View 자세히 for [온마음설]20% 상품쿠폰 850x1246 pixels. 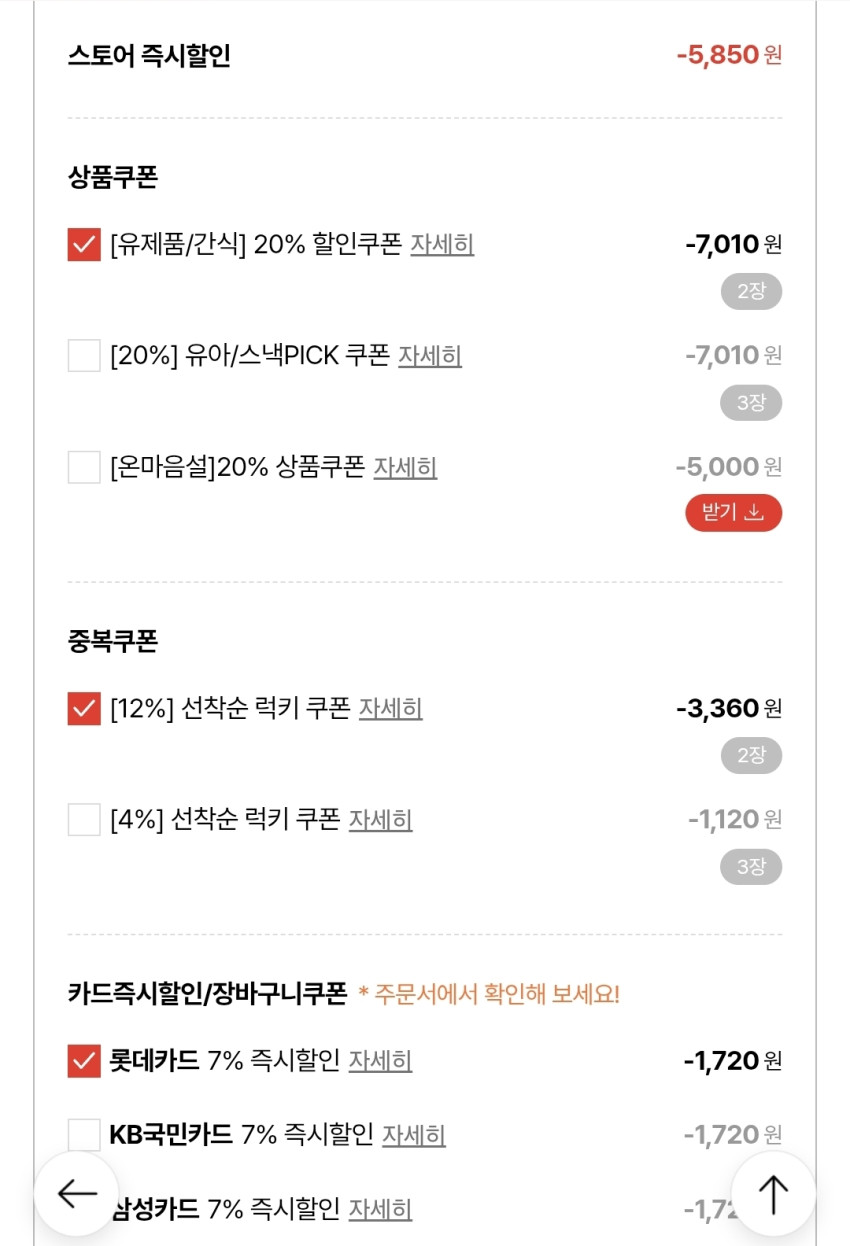coord(405,467)
